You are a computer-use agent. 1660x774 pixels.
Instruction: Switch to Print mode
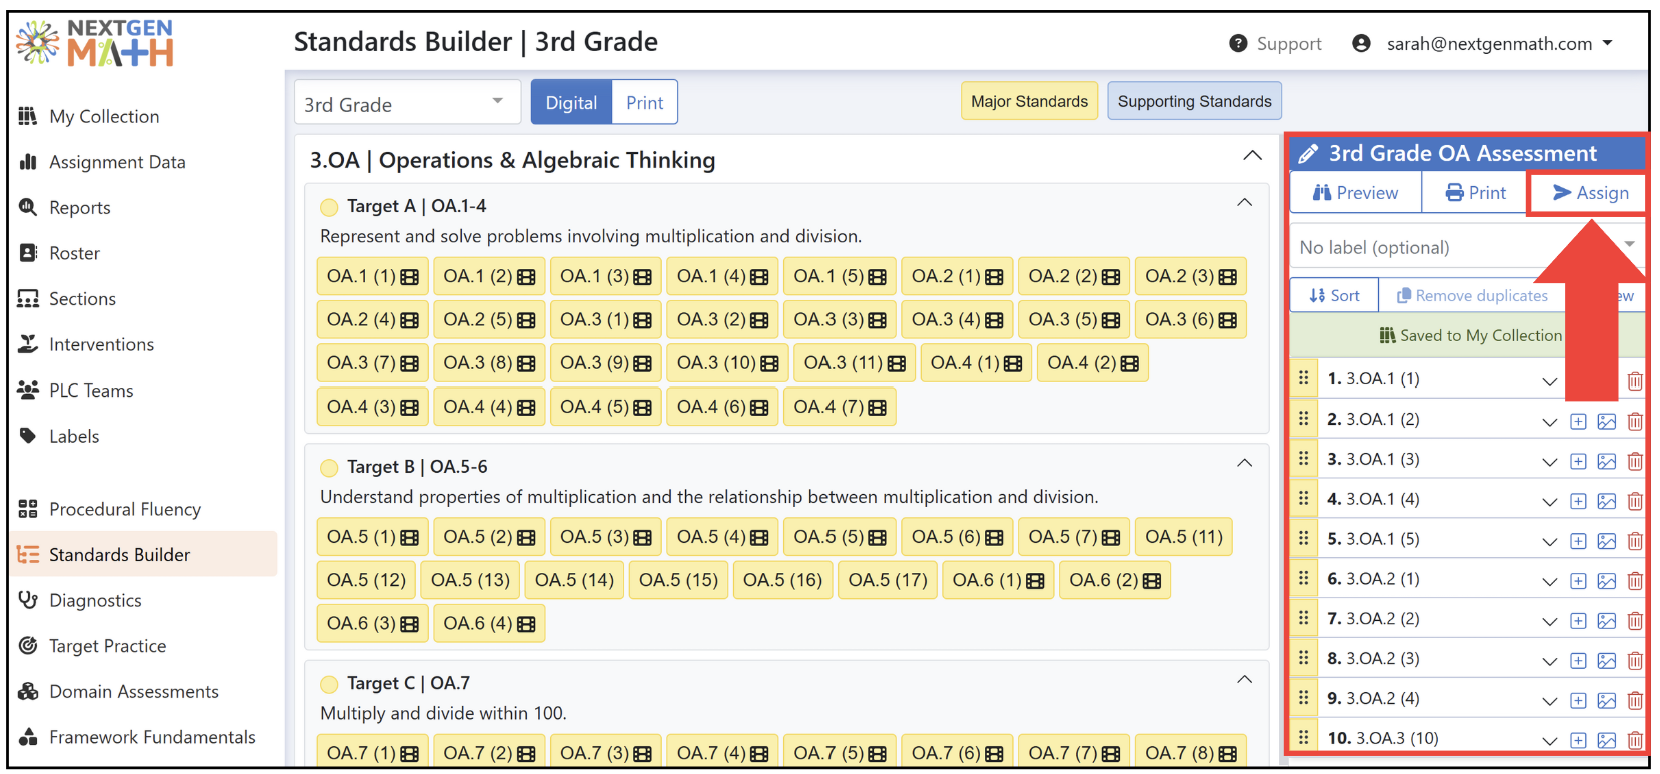point(645,102)
